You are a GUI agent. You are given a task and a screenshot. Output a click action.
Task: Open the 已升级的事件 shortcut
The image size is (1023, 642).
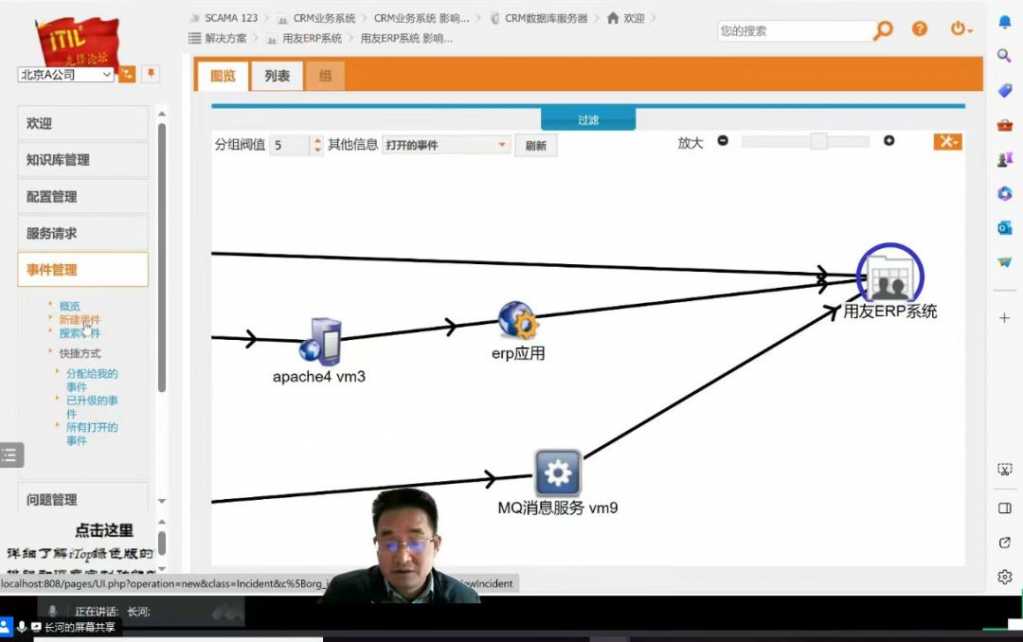(x=92, y=406)
